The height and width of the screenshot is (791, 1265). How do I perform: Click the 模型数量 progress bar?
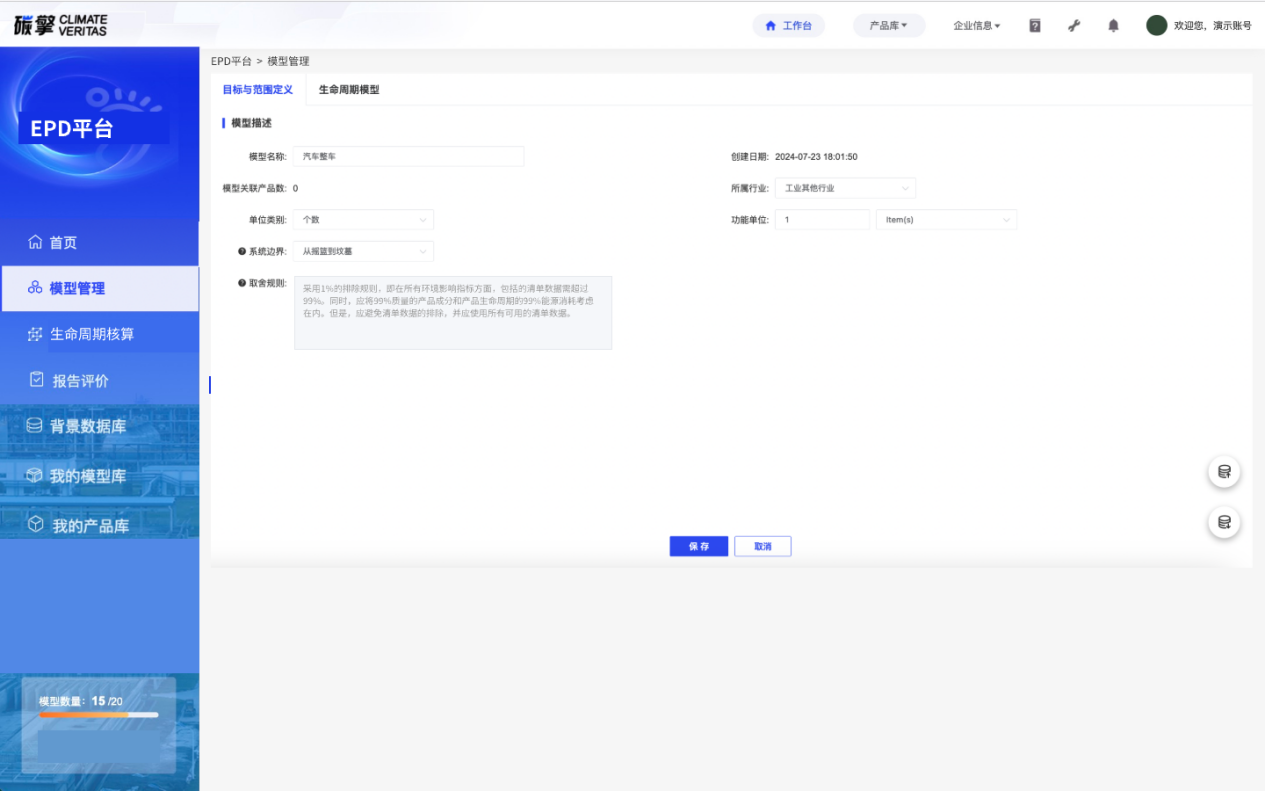98,715
